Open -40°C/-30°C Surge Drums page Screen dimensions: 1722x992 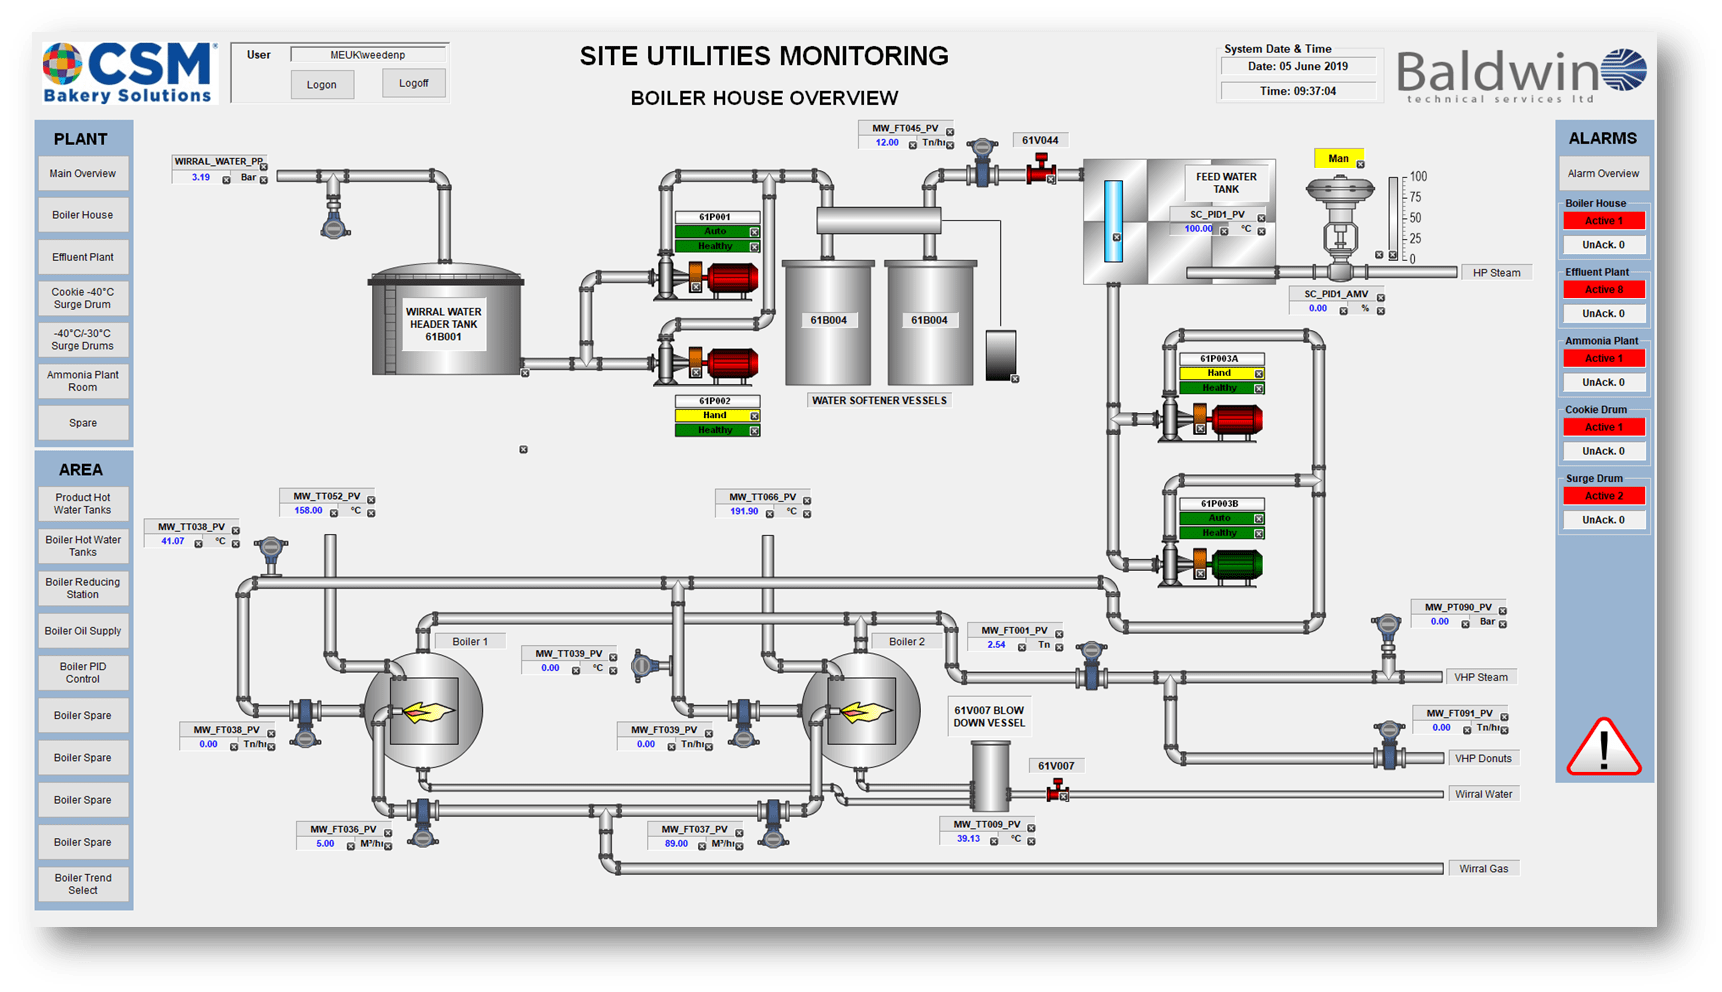point(83,340)
